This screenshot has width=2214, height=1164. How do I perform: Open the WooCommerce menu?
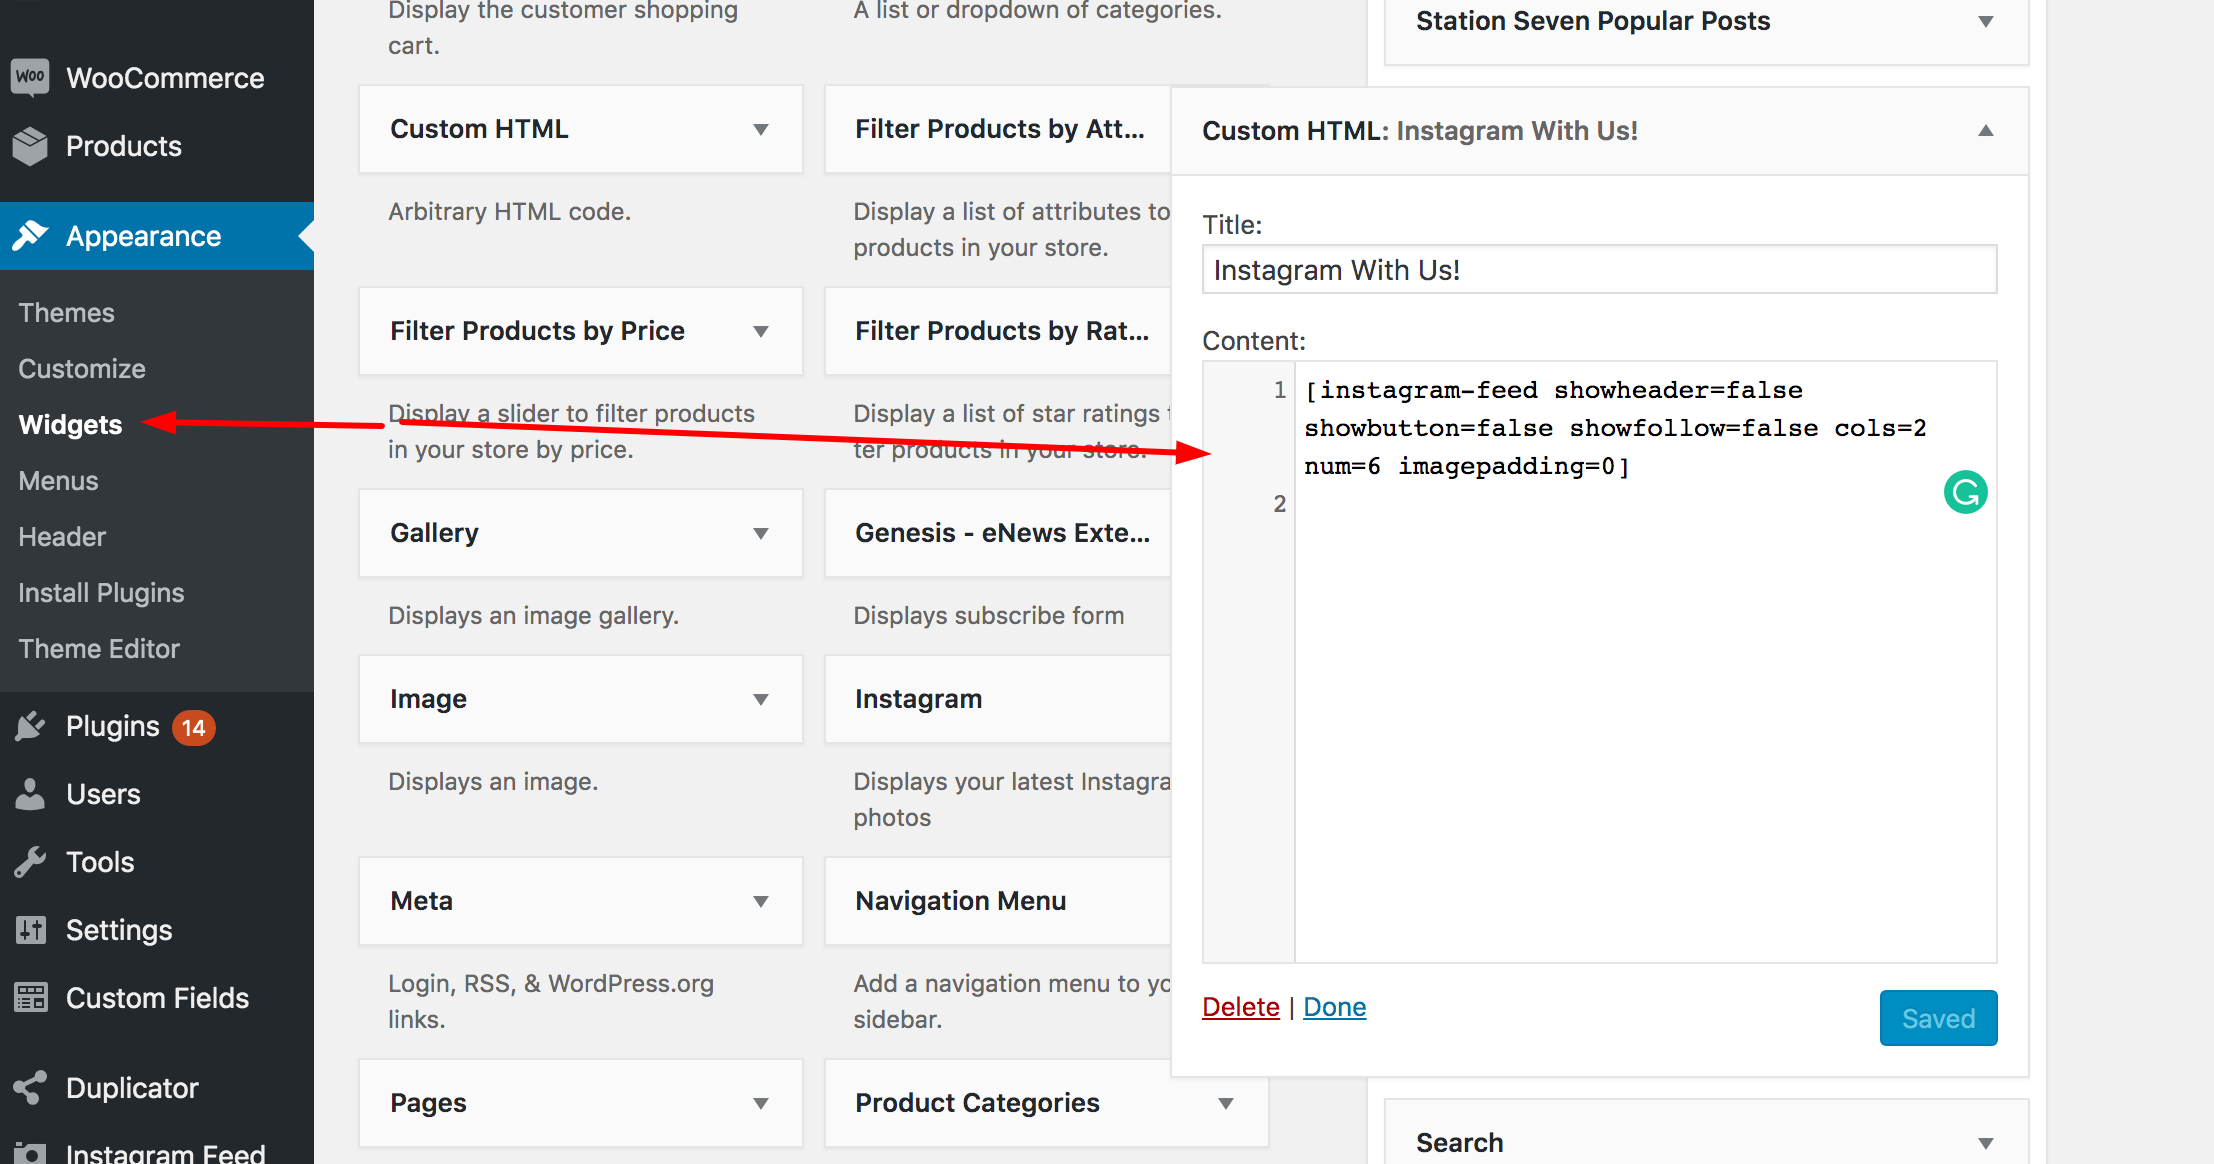[x=165, y=78]
